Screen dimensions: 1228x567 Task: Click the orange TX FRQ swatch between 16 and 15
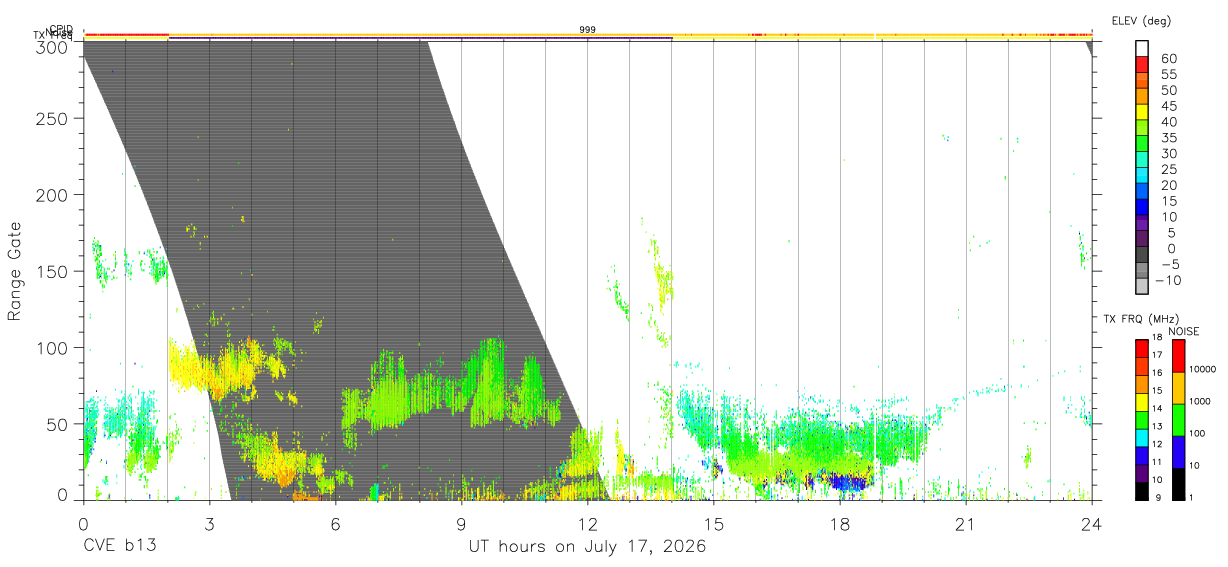[x=1142, y=384]
